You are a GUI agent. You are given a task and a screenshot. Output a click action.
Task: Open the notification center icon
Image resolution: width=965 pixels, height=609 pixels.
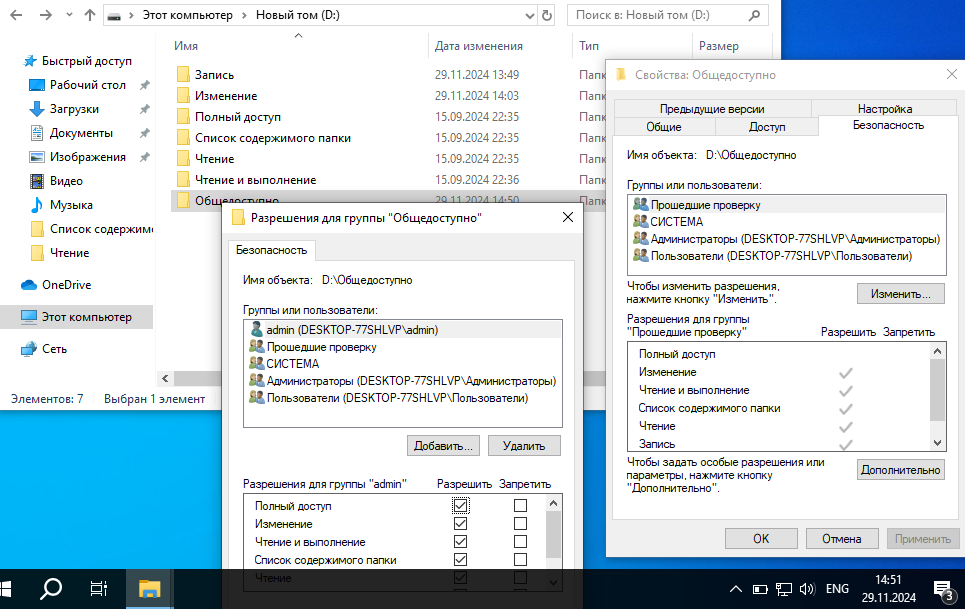(x=943, y=591)
